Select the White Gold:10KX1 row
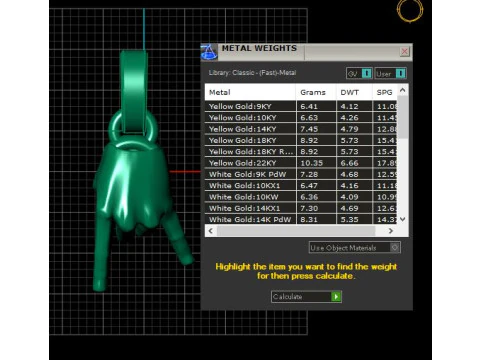The image size is (480, 360). [x=301, y=186]
